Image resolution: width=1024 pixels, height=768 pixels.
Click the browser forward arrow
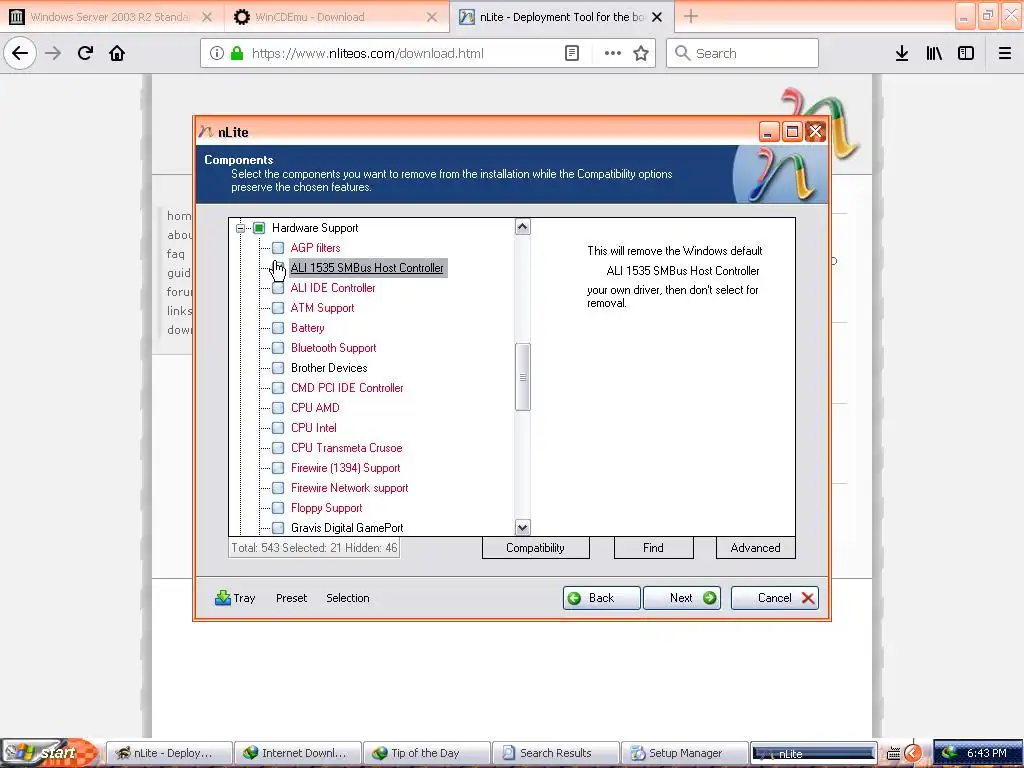(53, 53)
